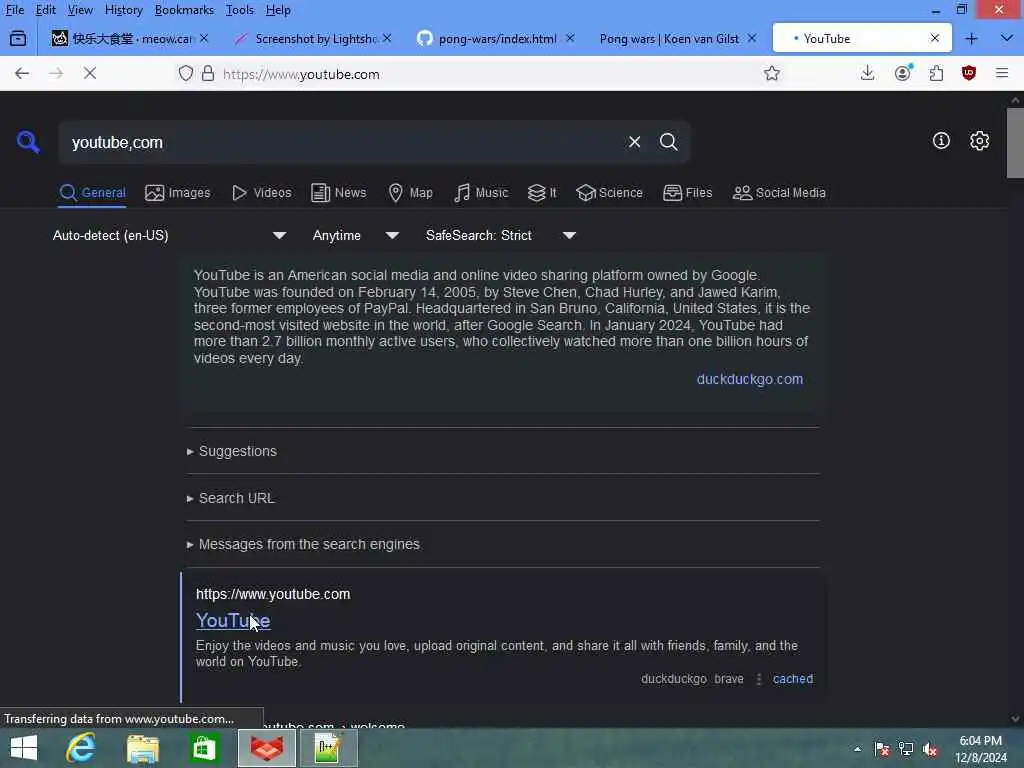
Task: Go back with browser back arrow
Action: click(x=22, y=74)
